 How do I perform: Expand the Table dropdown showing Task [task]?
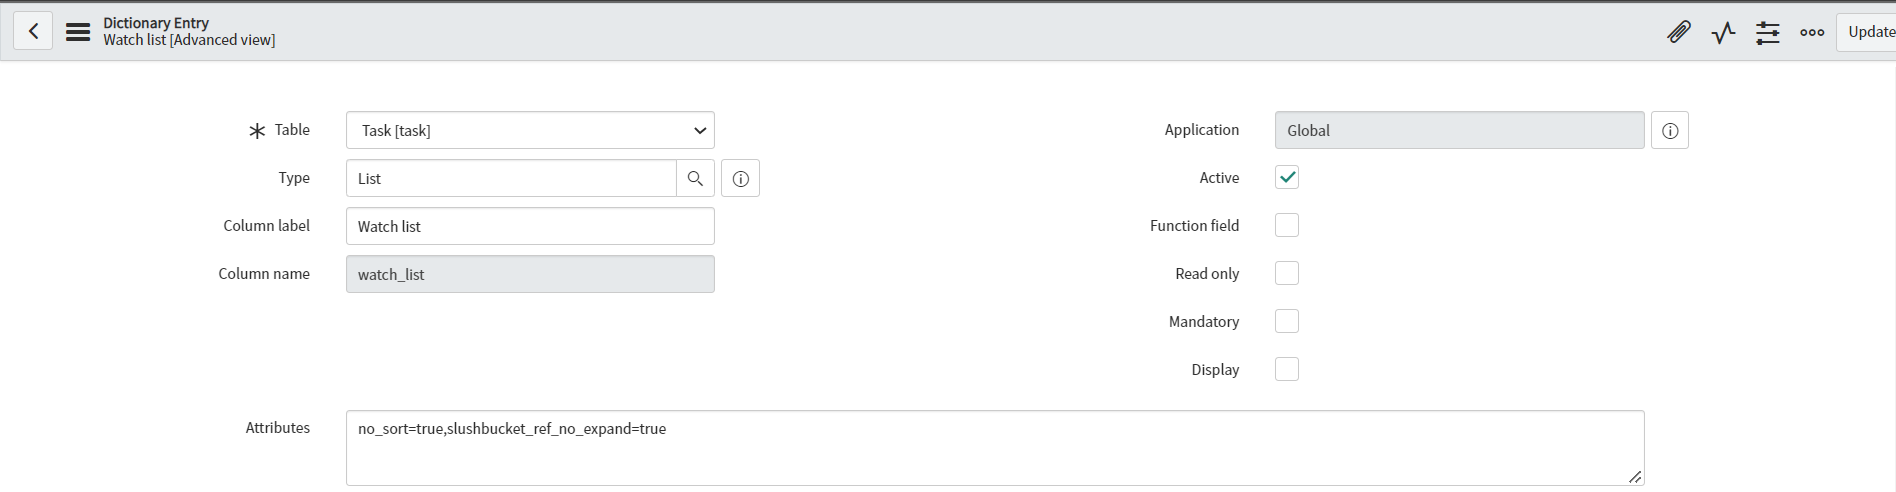point(530,130)
